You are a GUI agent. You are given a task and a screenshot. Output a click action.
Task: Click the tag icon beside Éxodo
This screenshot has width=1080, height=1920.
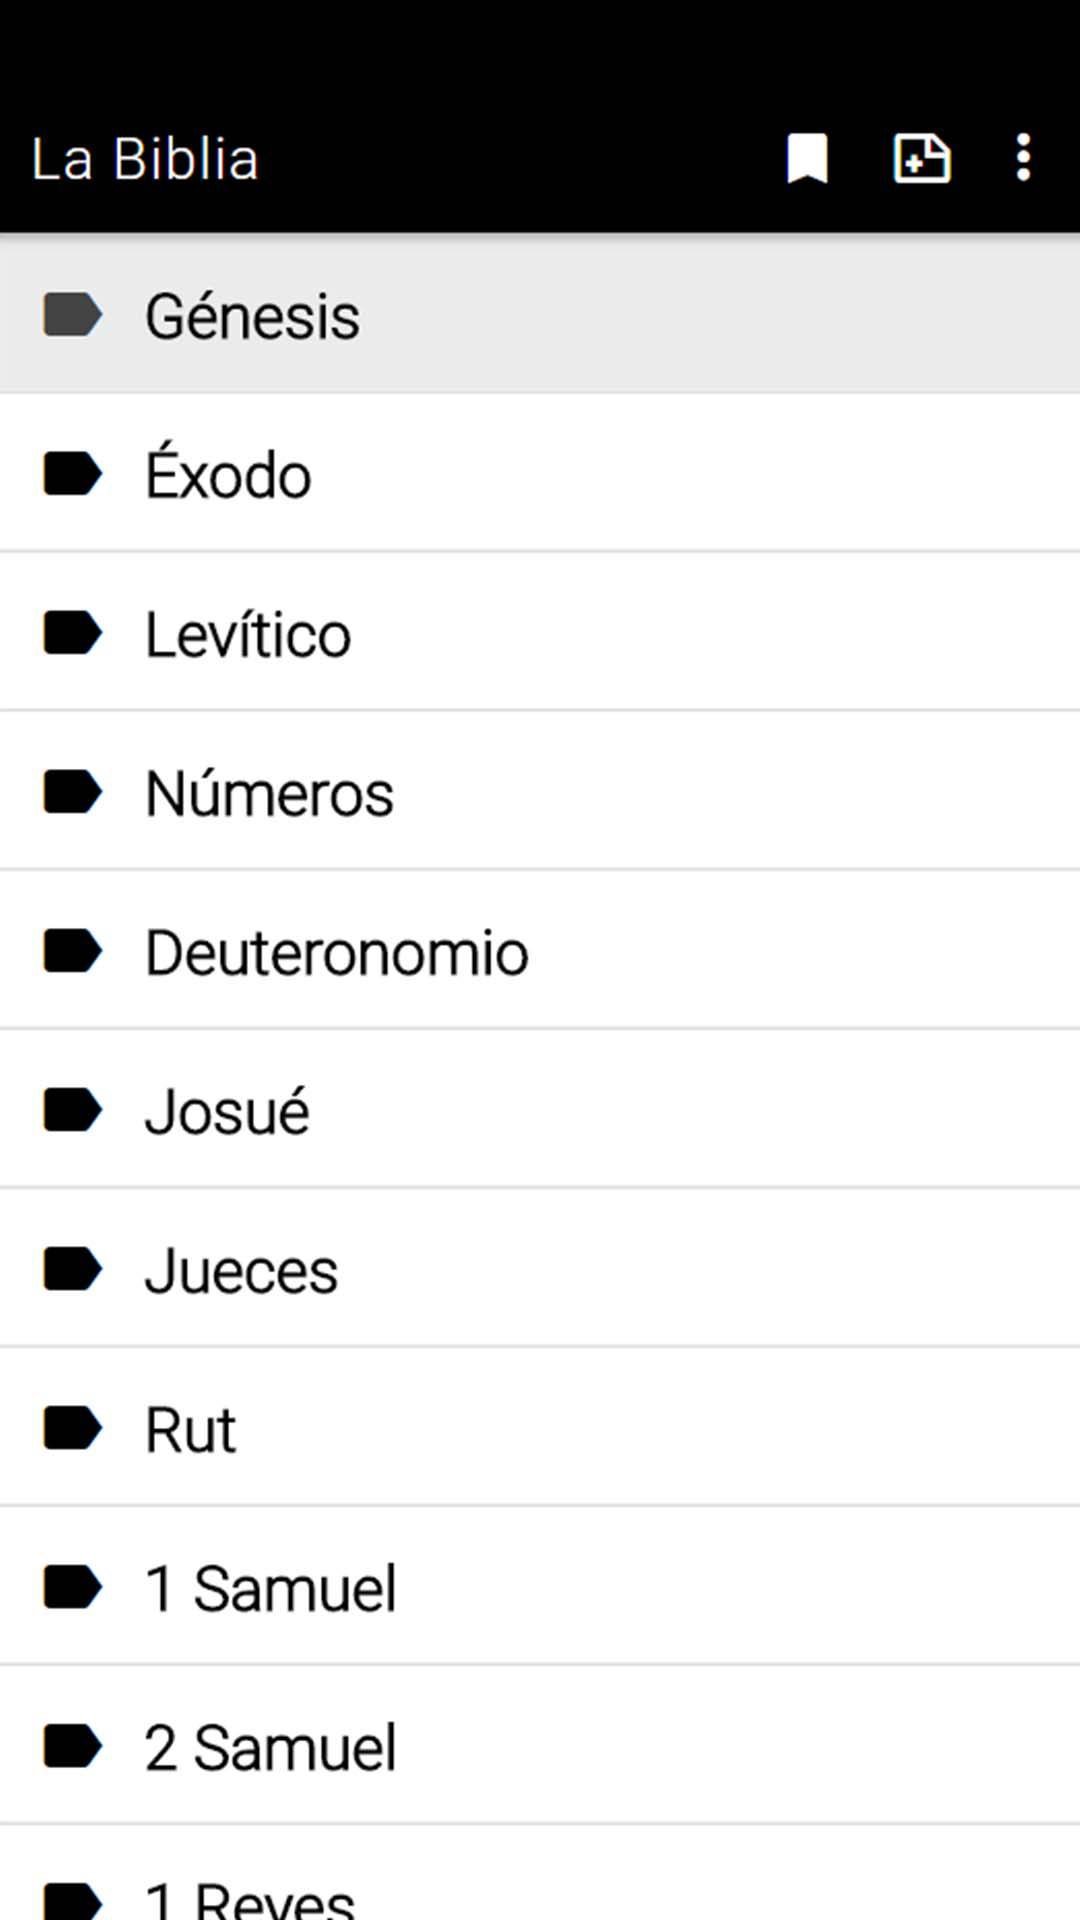tap(72, 474)
